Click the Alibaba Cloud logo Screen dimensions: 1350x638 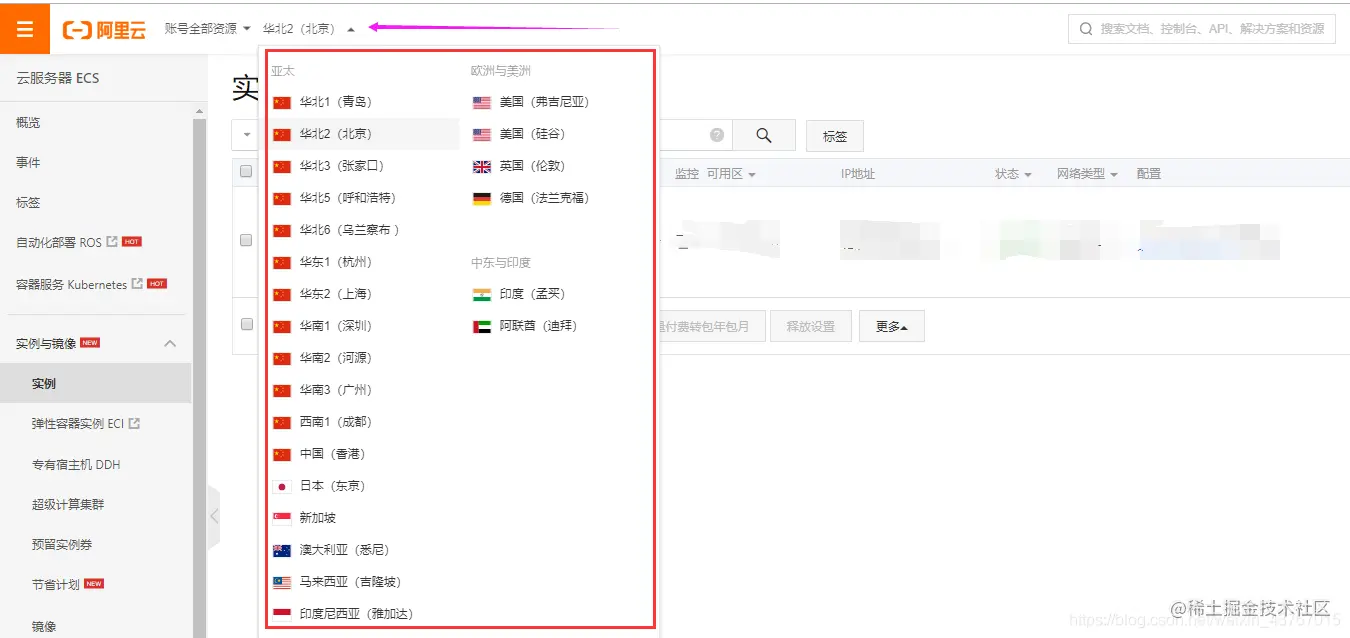104,29
